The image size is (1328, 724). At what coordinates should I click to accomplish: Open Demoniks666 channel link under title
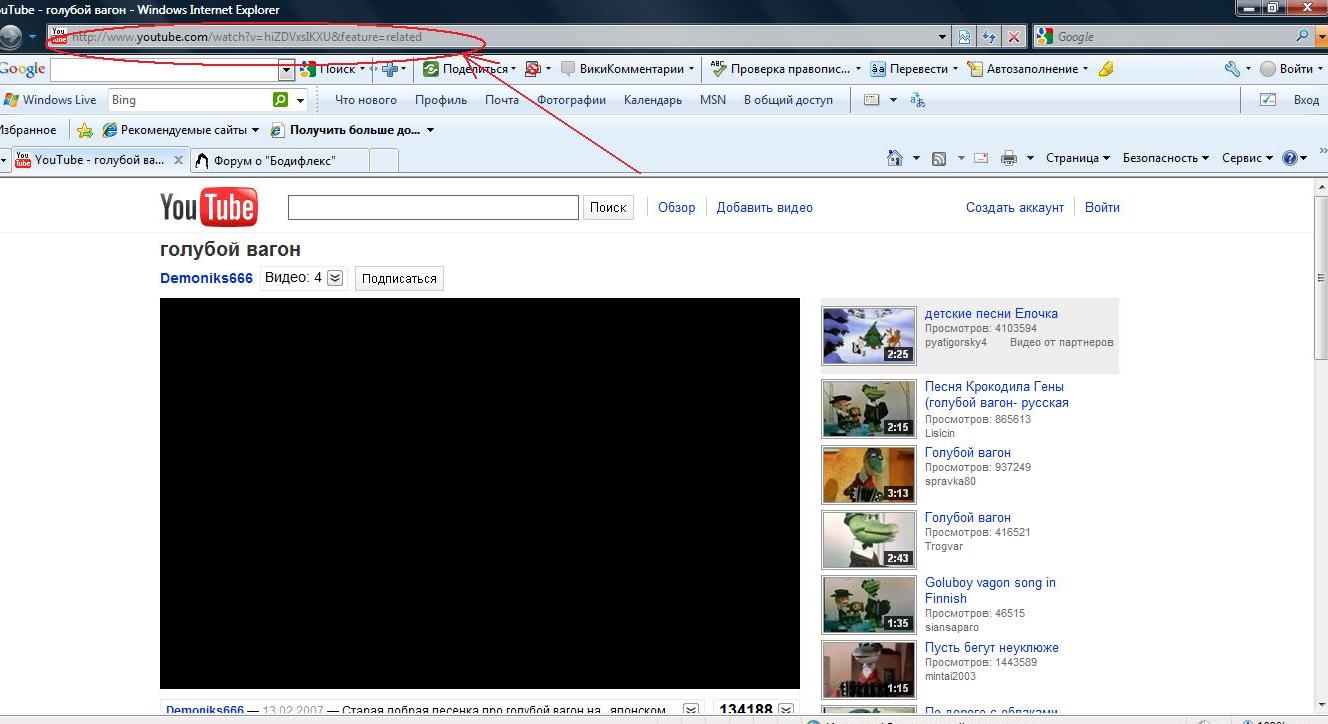[x=206, y=278]
